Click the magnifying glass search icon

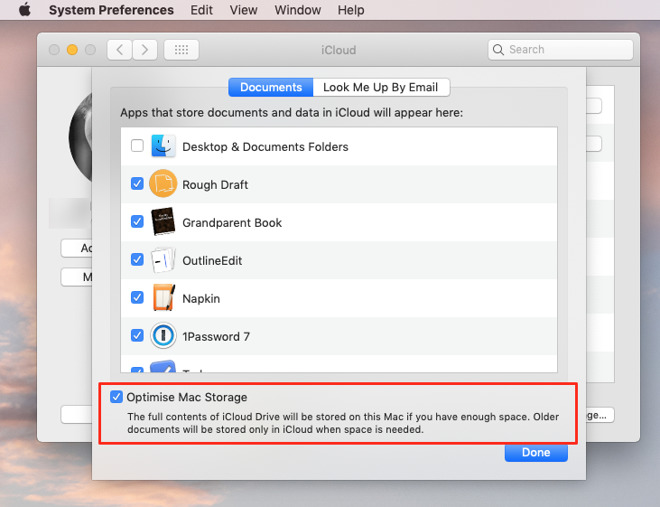click(498, 50)
